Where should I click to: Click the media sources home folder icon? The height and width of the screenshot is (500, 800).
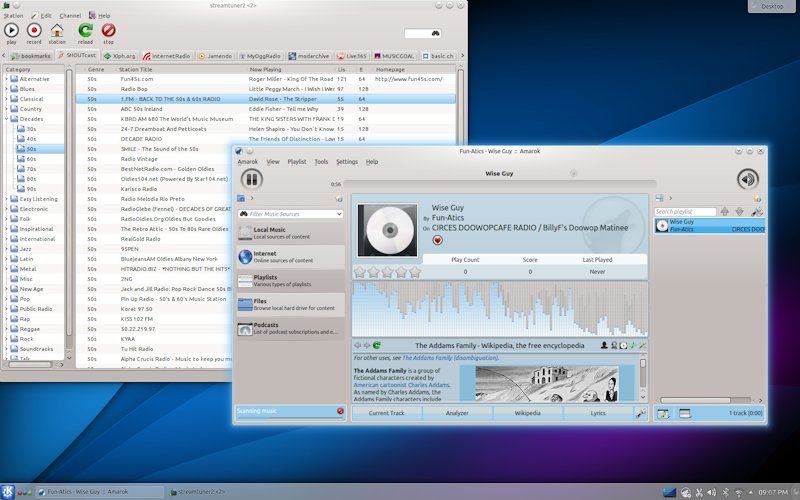(x=241, y=198)
